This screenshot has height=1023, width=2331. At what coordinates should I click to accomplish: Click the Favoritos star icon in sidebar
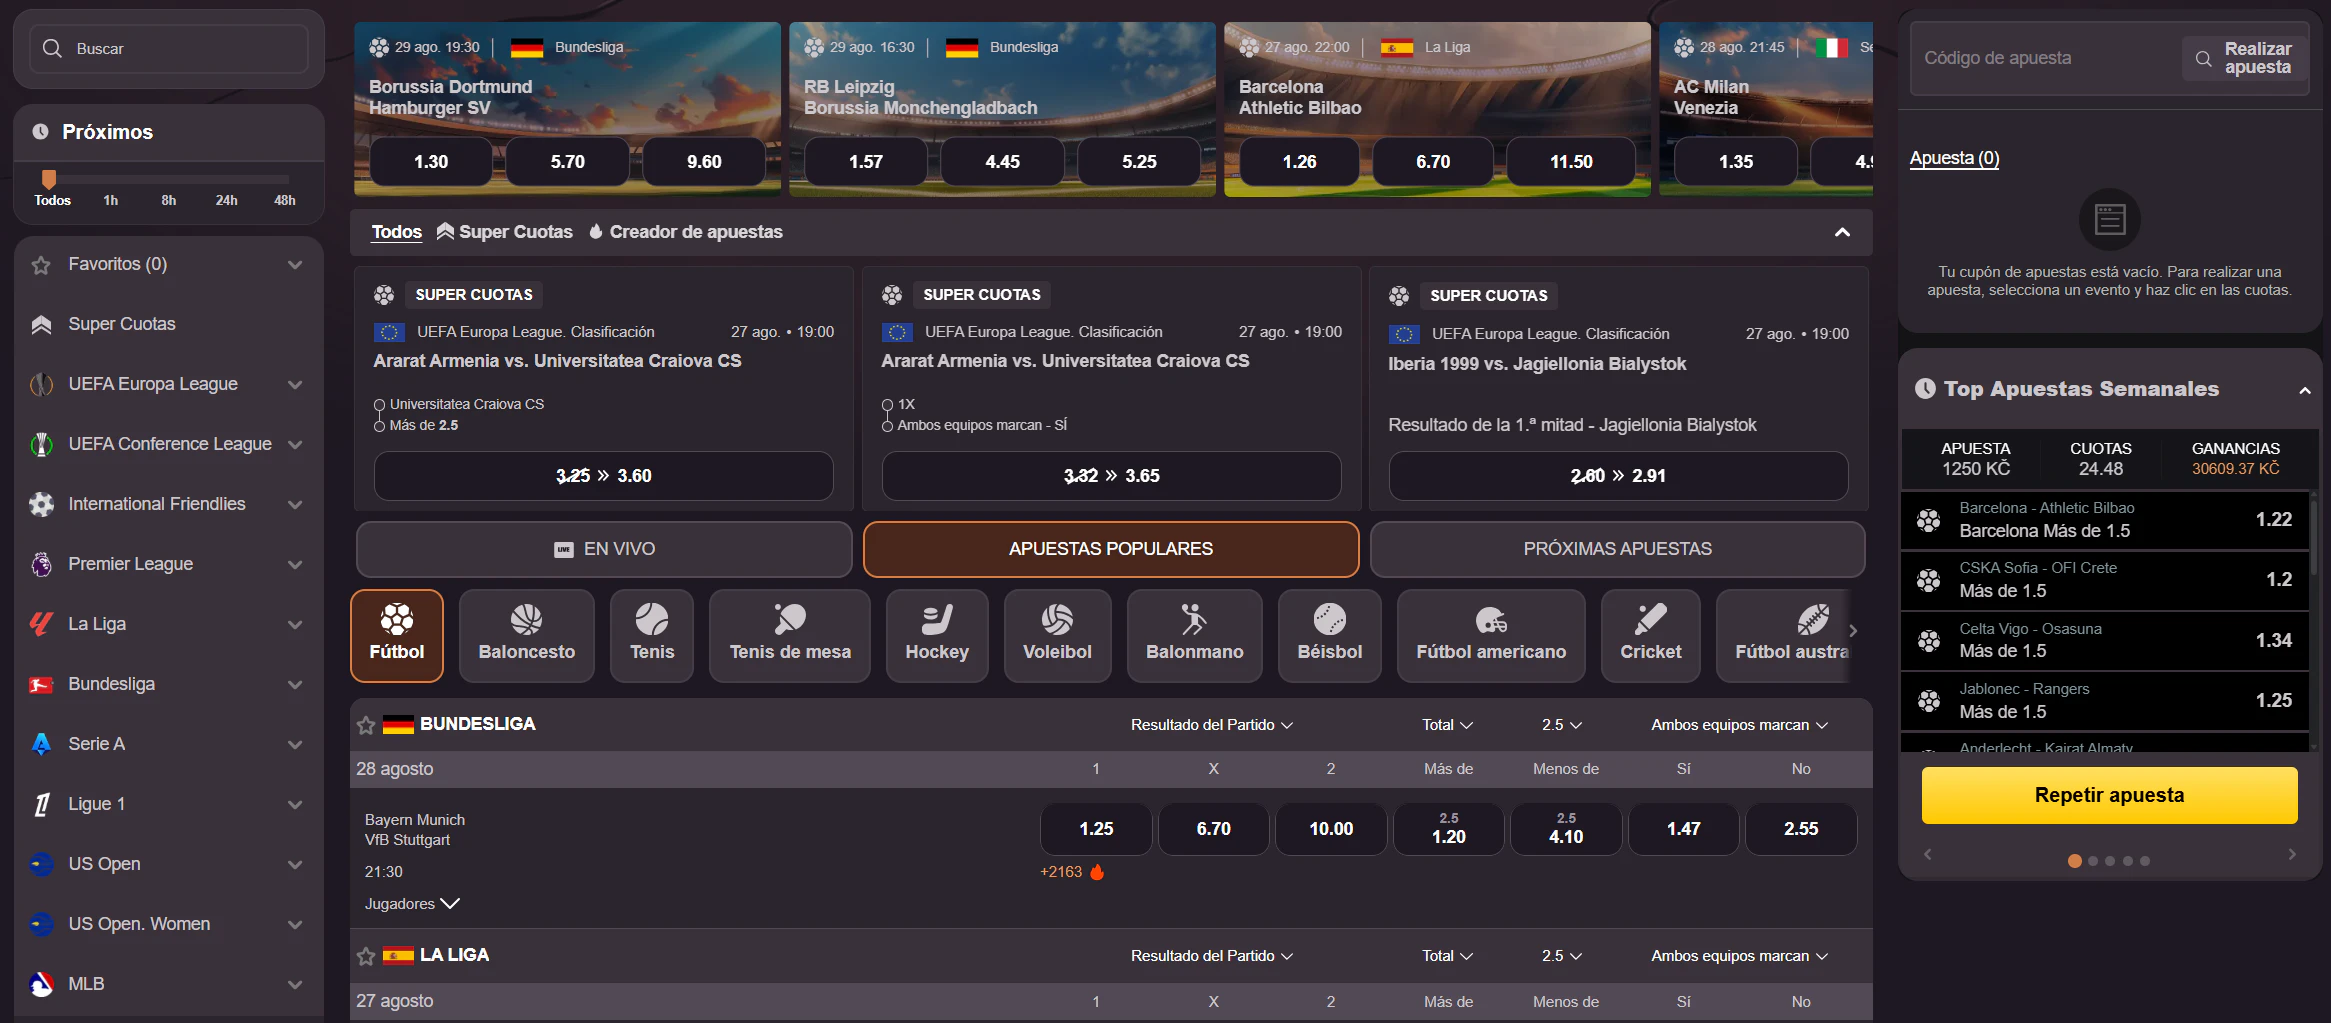[41, 265]
